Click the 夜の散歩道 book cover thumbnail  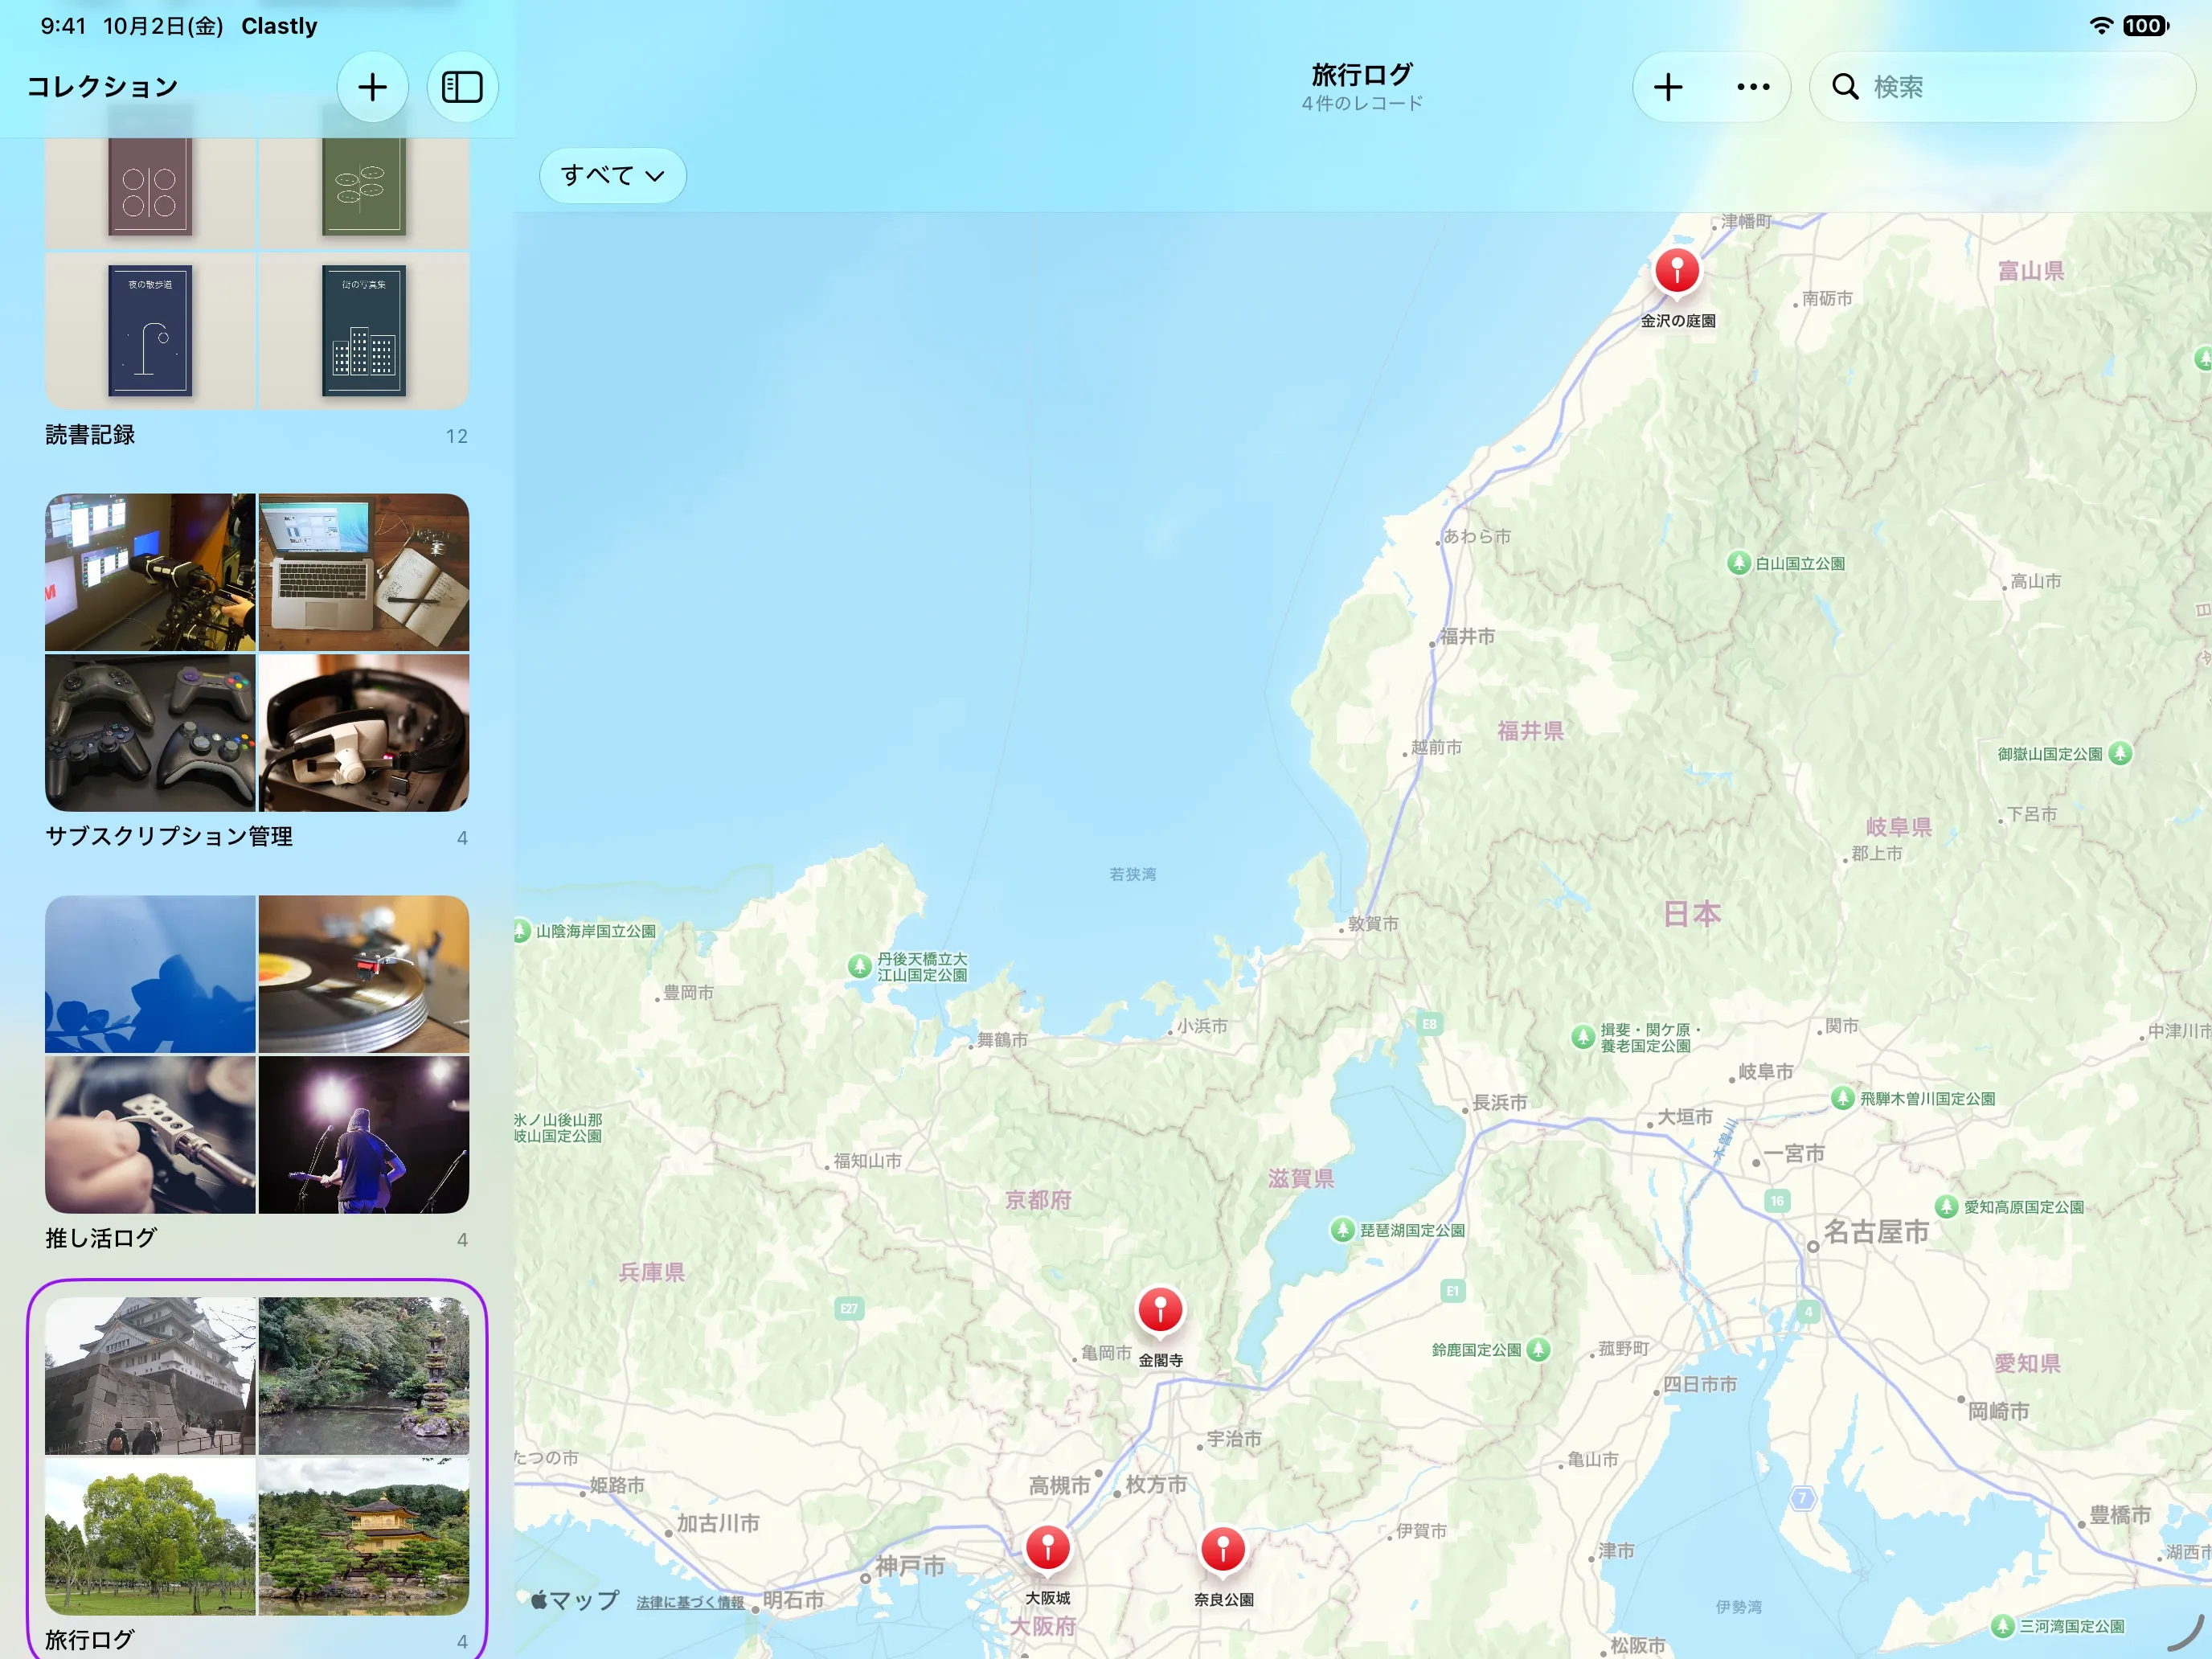point(150,331)
